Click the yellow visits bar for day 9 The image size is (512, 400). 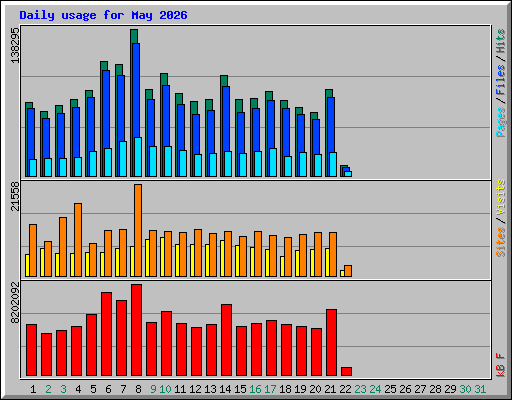147,258
